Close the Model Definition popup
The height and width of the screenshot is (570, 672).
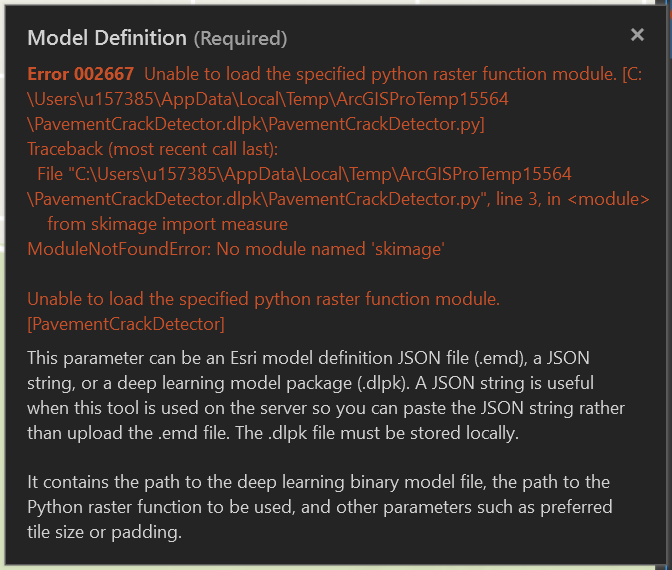pos(637,35)
